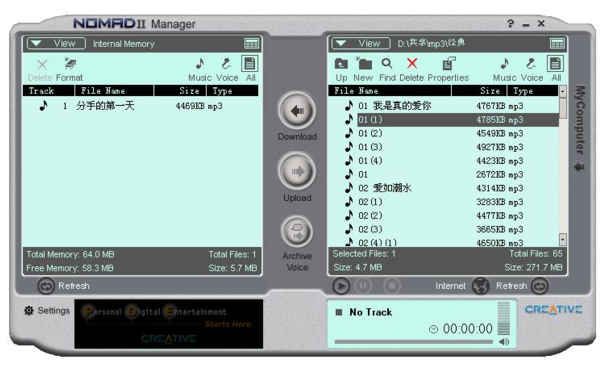This screenshot has width=600, height=381.
Task: Select file '01' sized 2672KB
Action: click(x=444, y=174)
